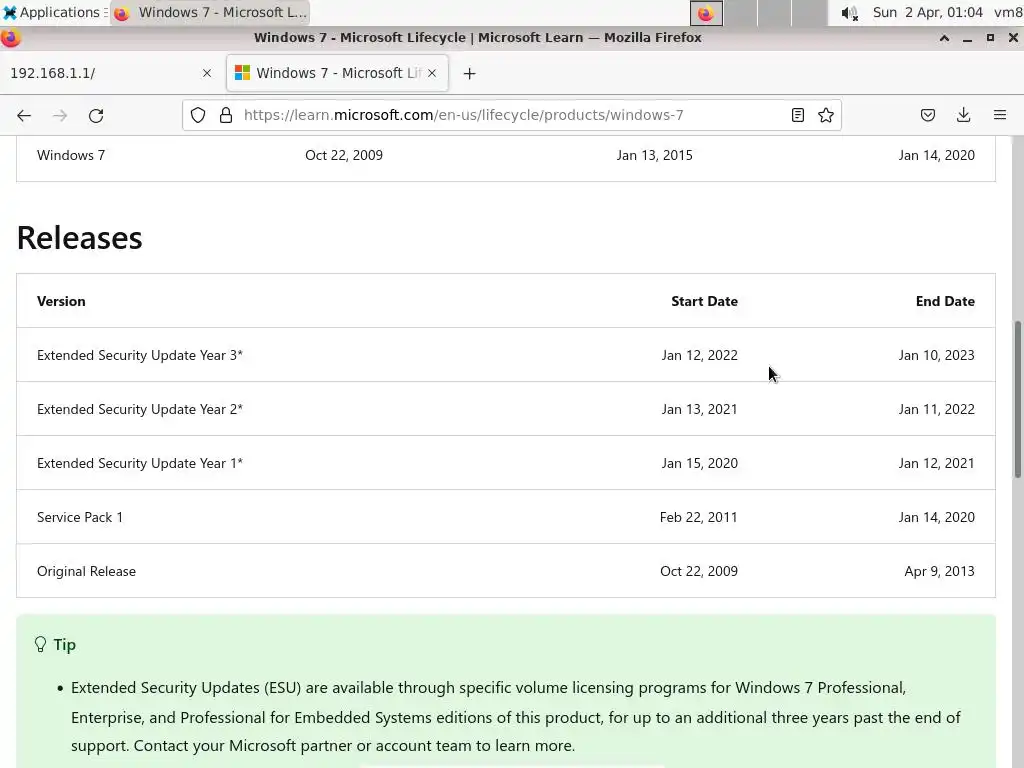Go back to the previous page
This screenshot has width=1024, height=768.
tap(24, 116)
